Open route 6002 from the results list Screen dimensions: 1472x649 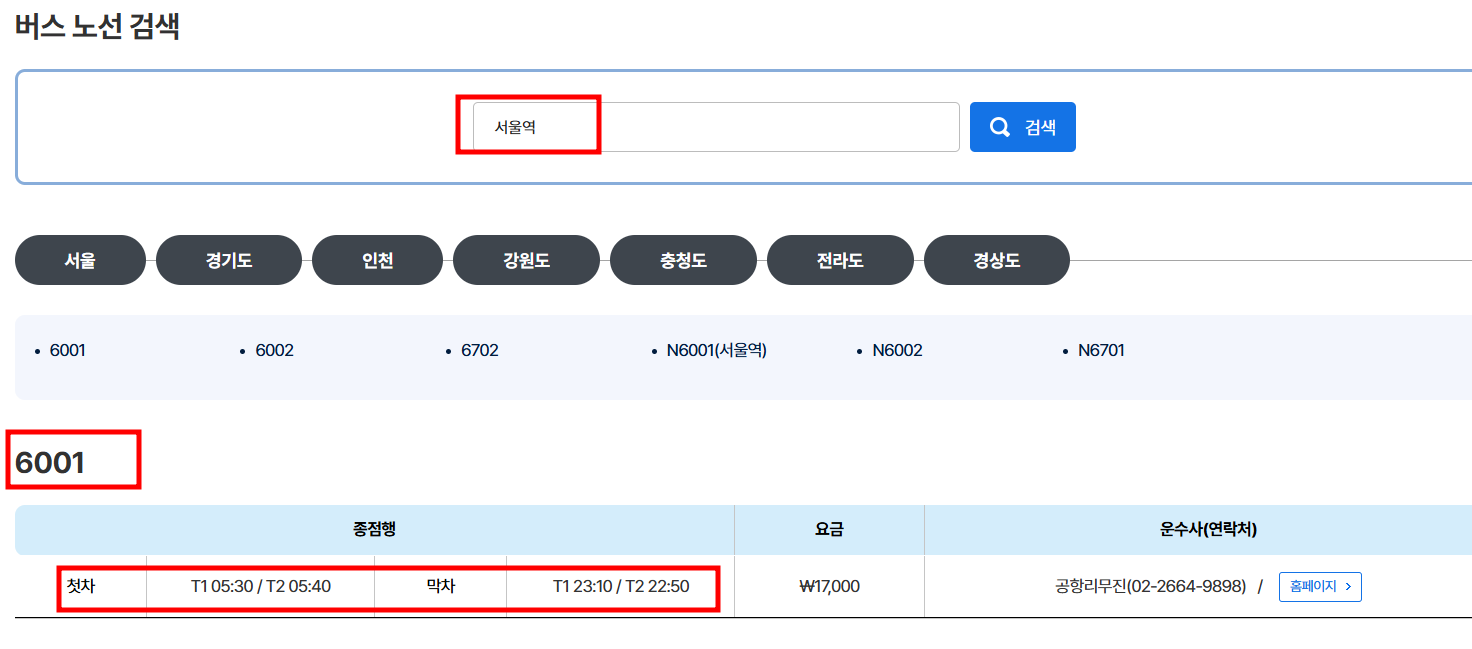pos(273,350)
